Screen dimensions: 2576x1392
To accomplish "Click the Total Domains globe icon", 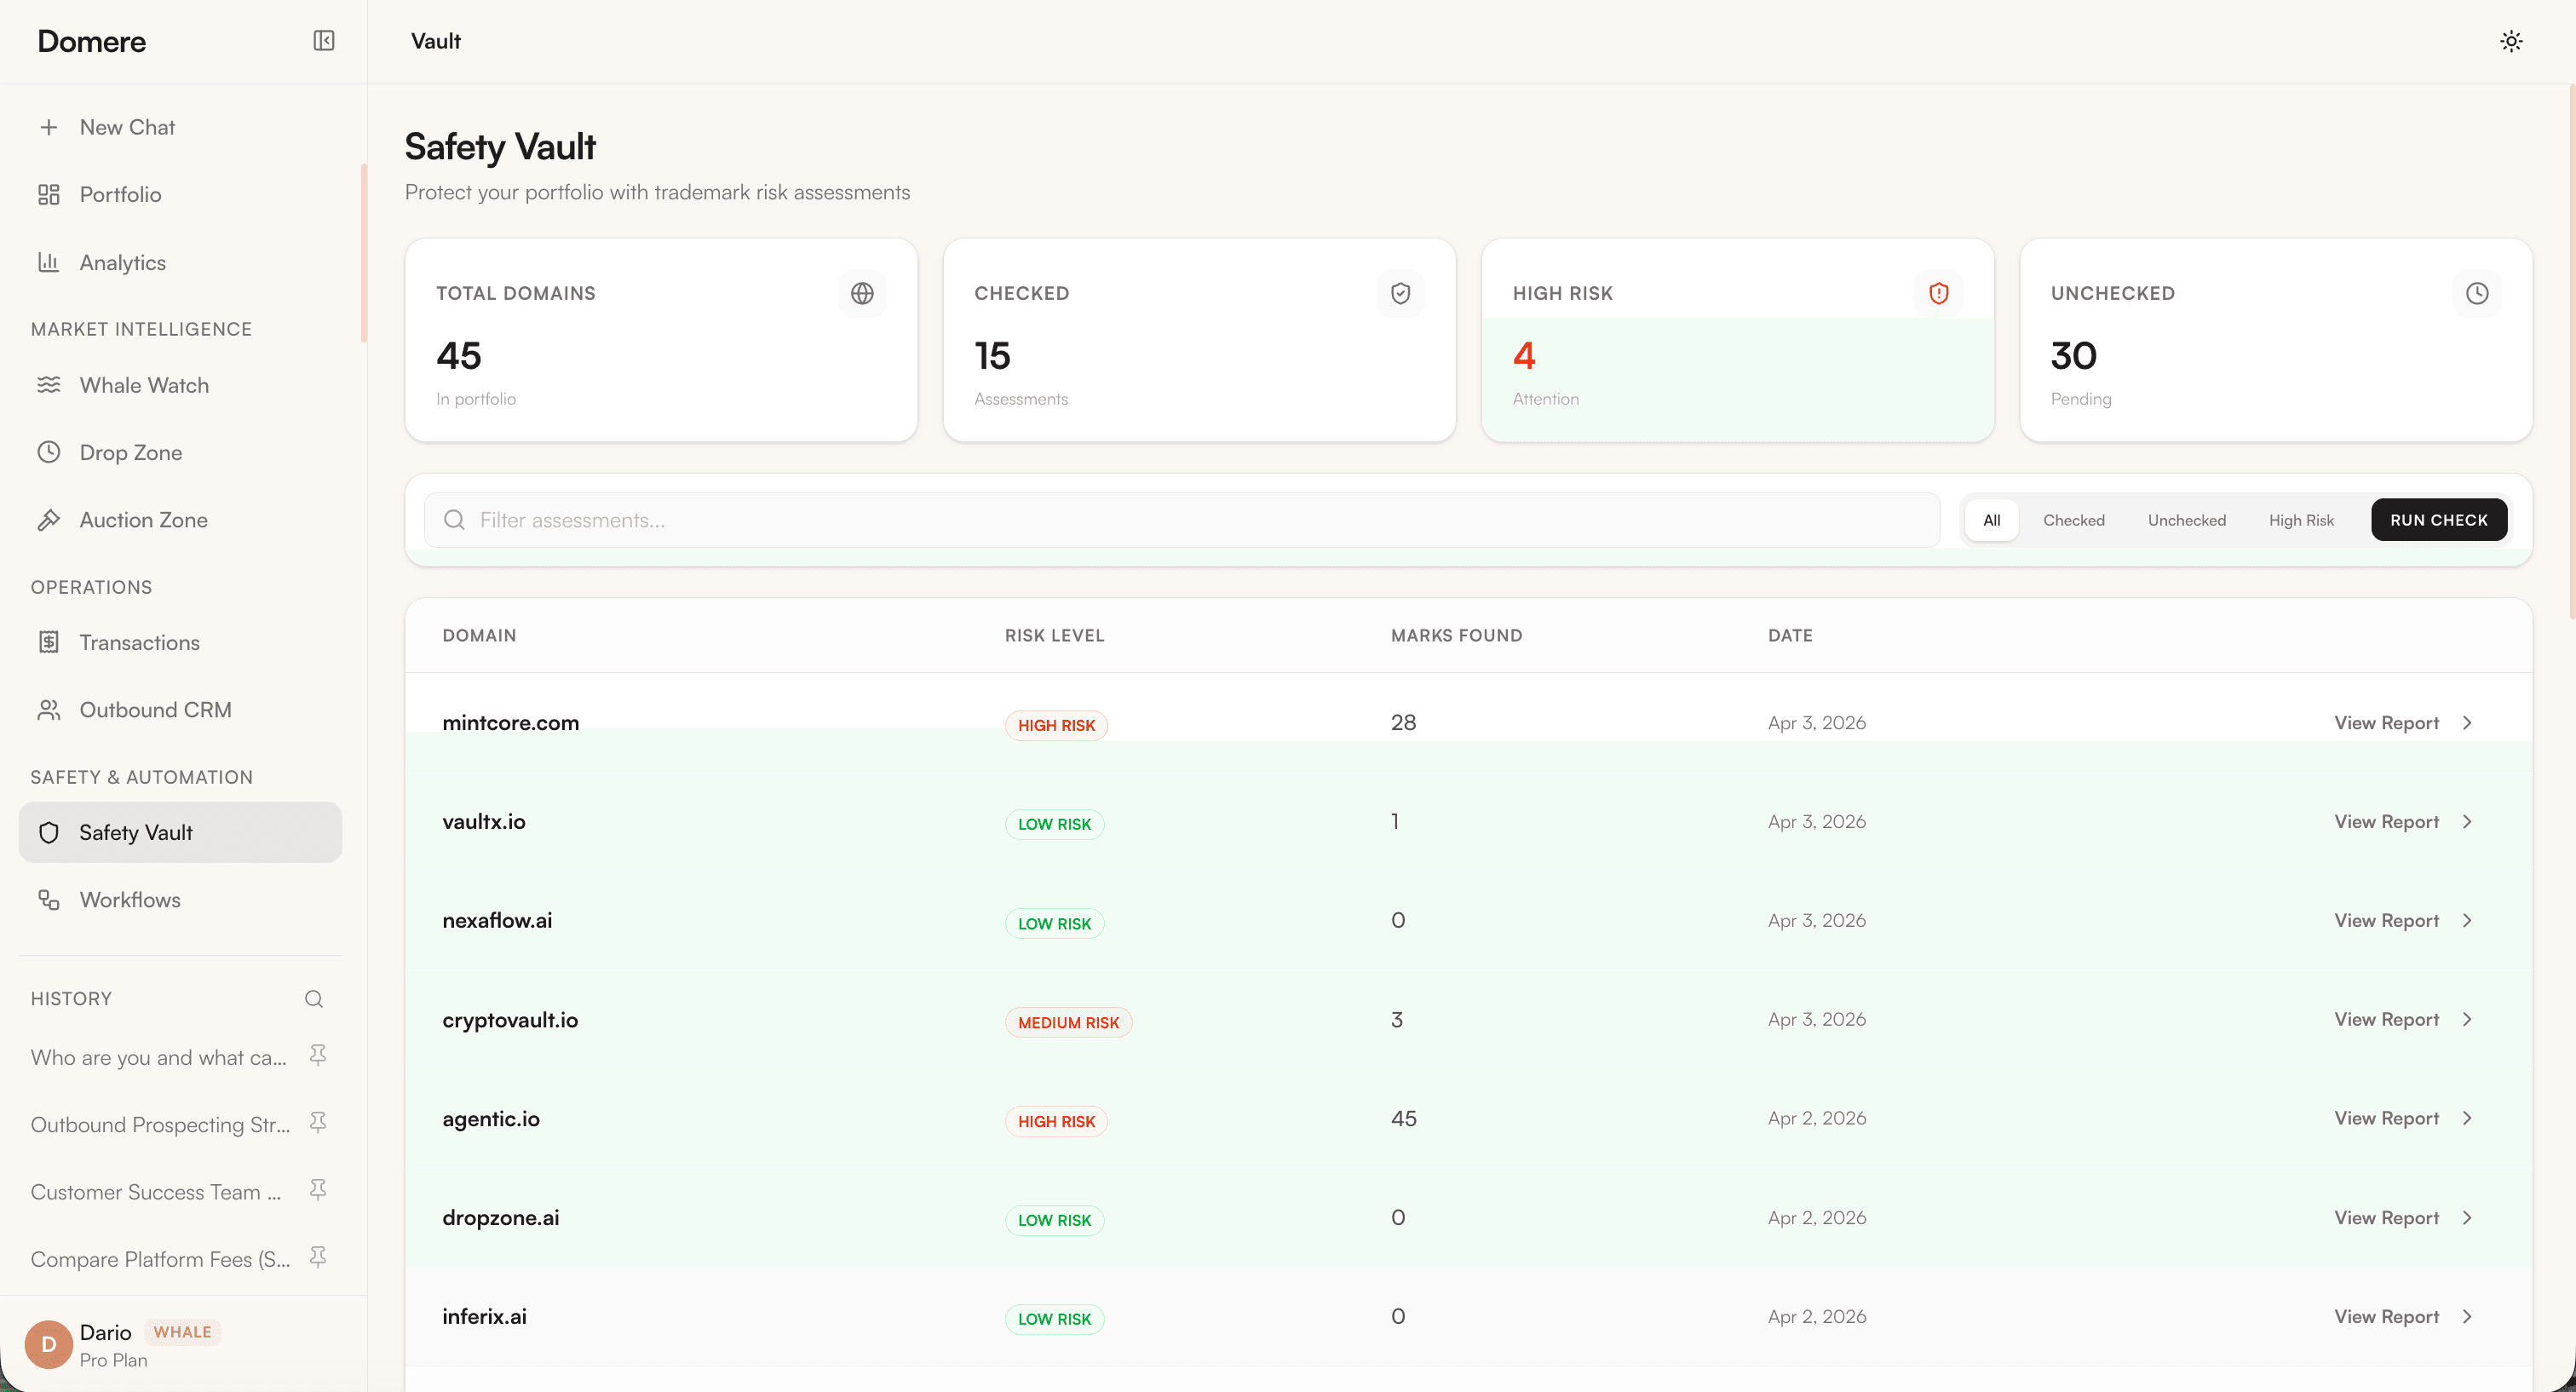I will click(862, 293).
